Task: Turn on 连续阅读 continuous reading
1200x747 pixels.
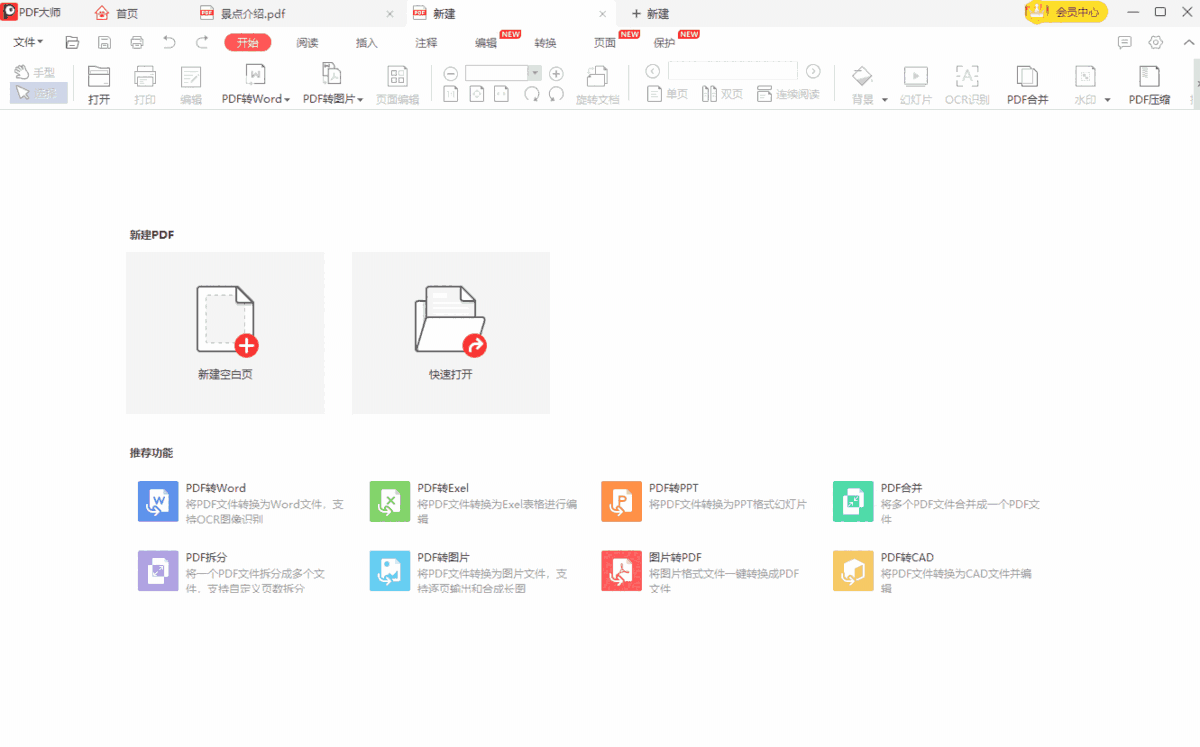Action: (x=787, y=94)
